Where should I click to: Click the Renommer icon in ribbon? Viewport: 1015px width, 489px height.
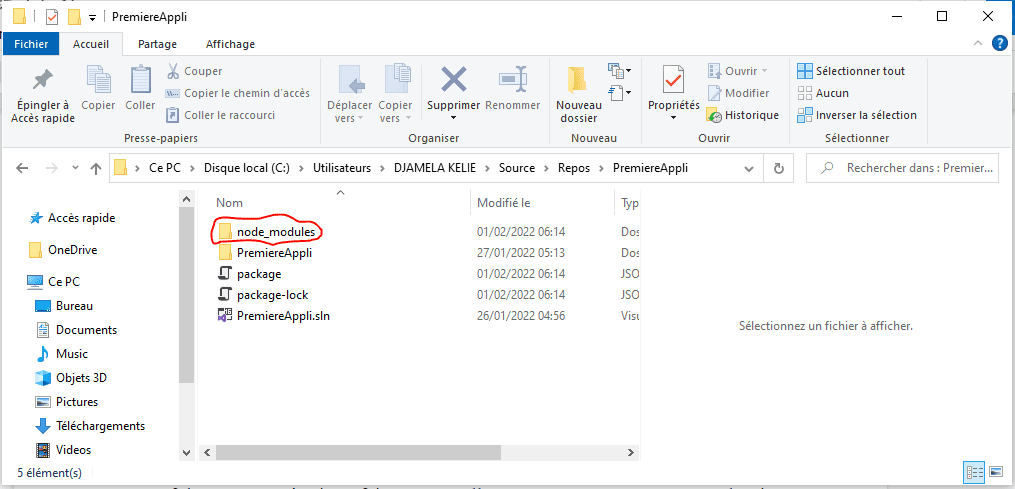(x=512, y=81)
